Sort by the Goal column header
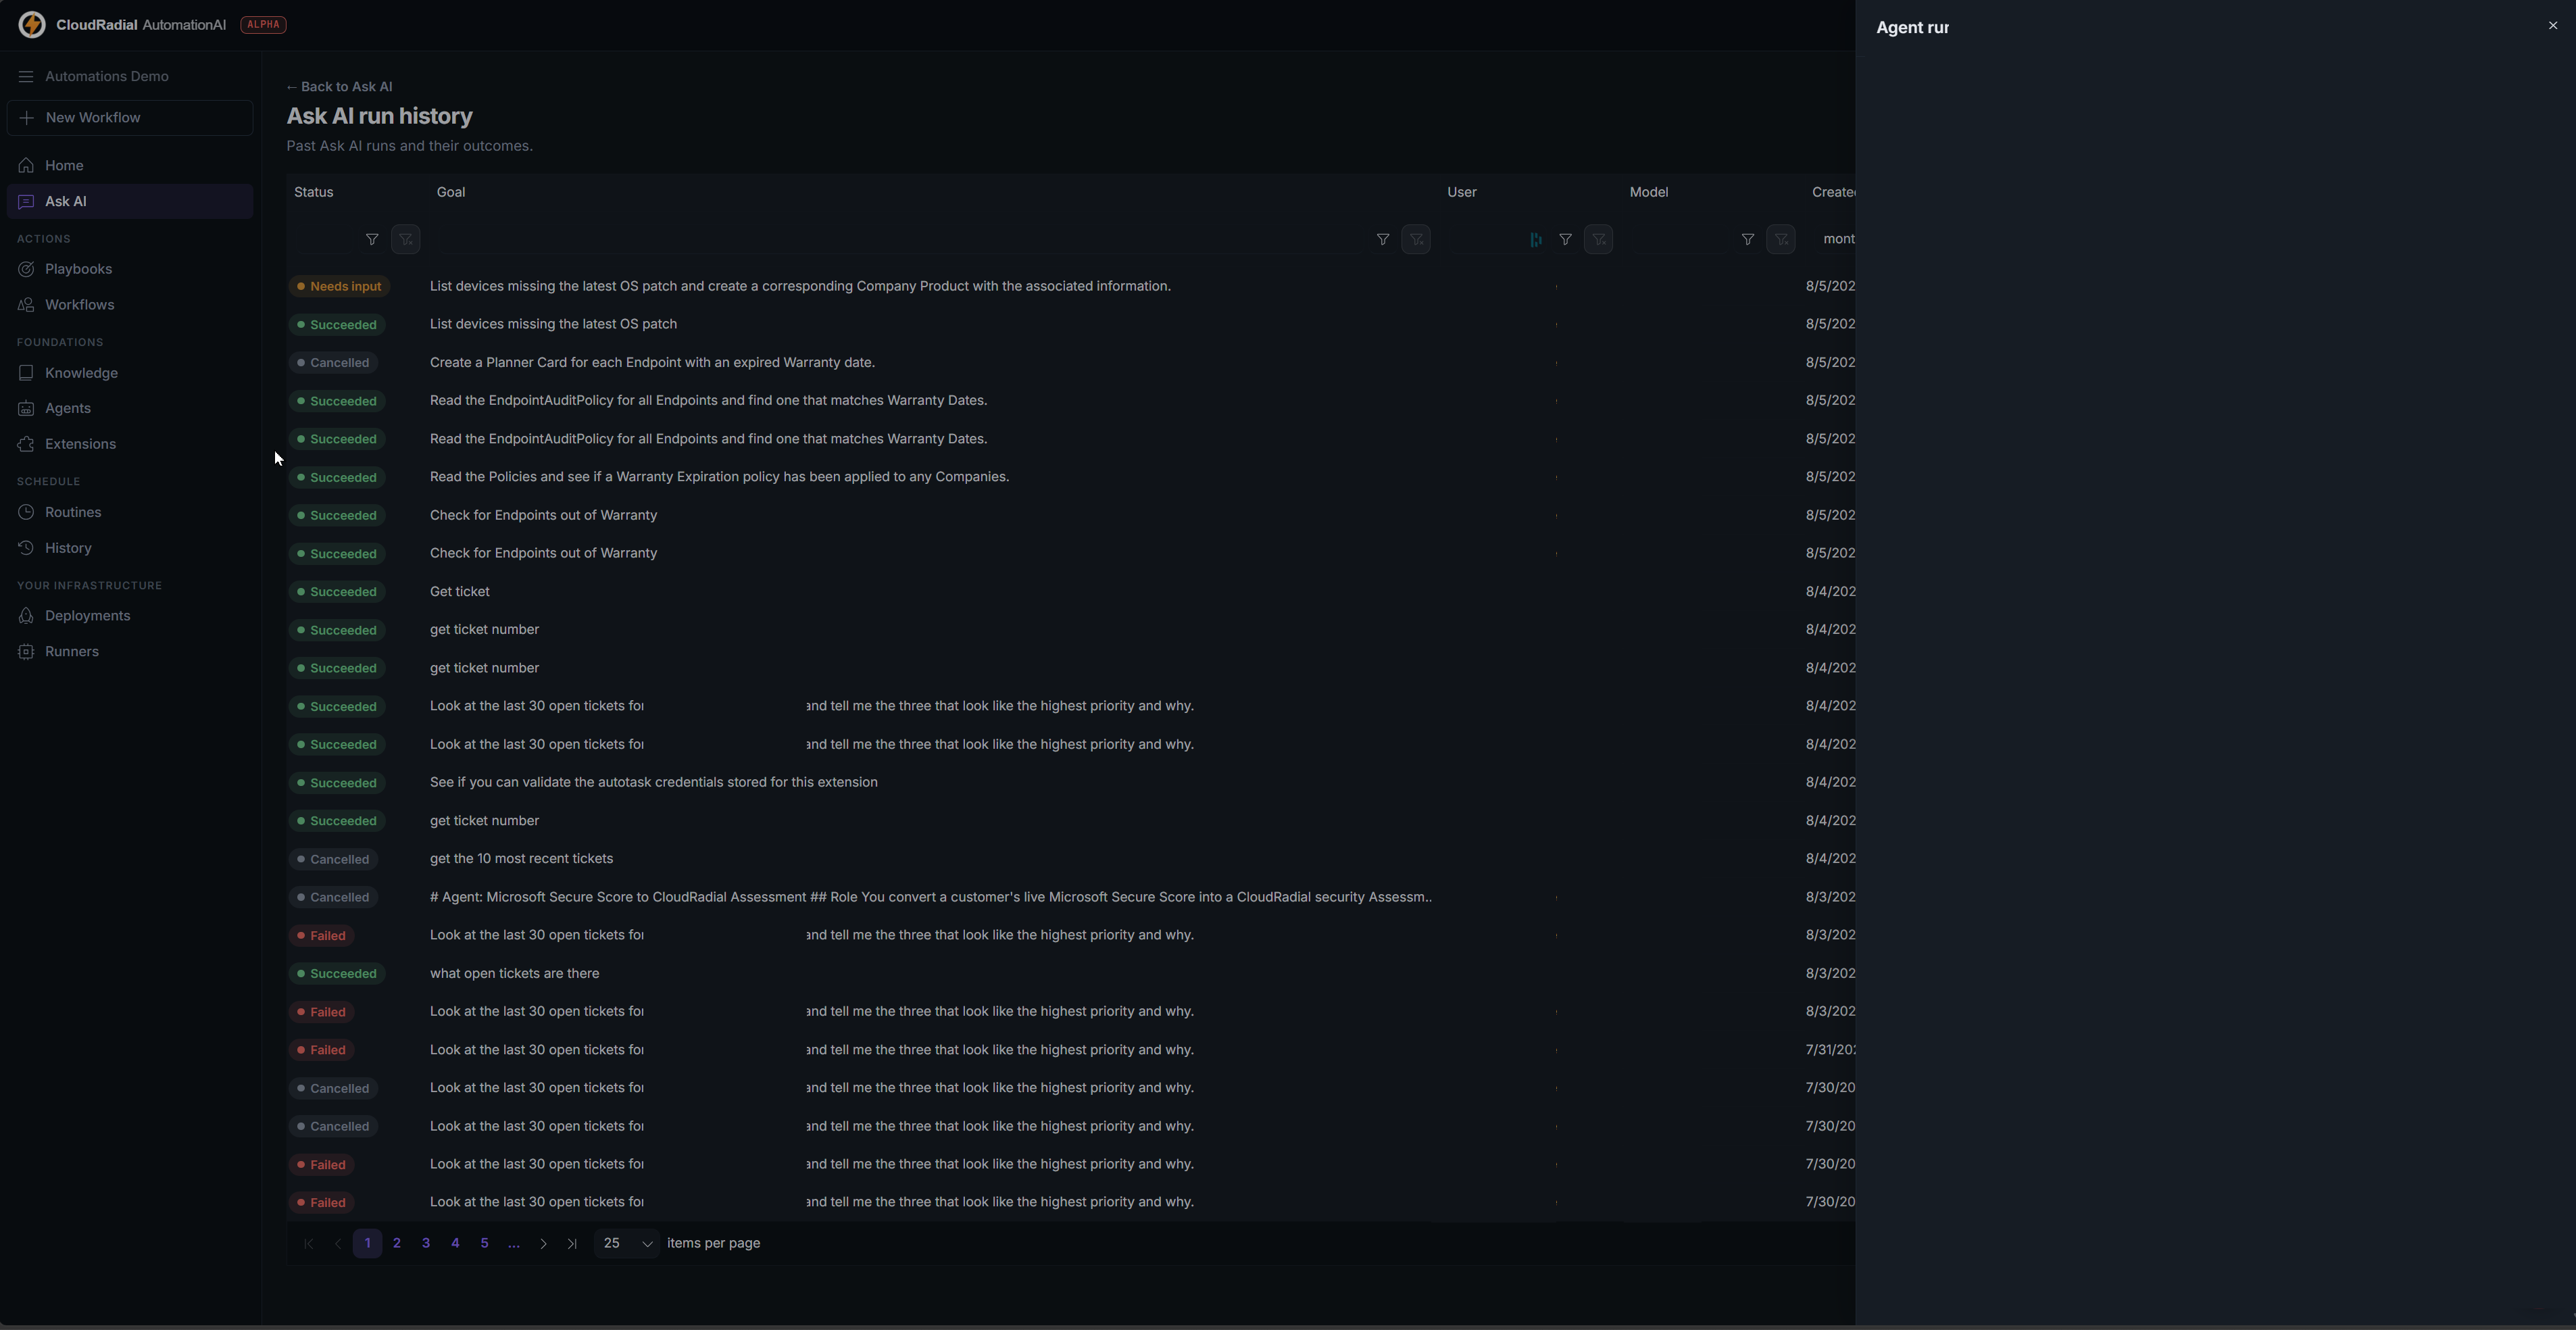Screen dimensions: 2576x1330 click(x=451, y=192)
